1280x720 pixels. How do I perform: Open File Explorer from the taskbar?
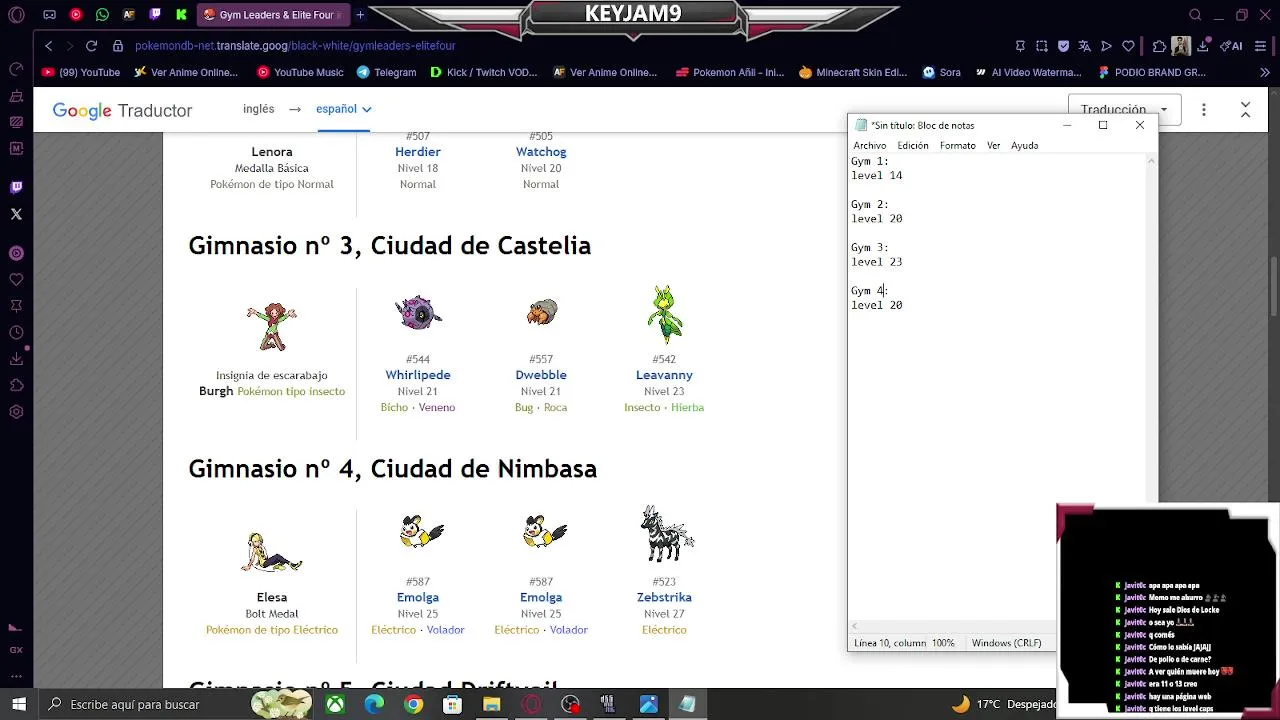[x=491, y=704]
